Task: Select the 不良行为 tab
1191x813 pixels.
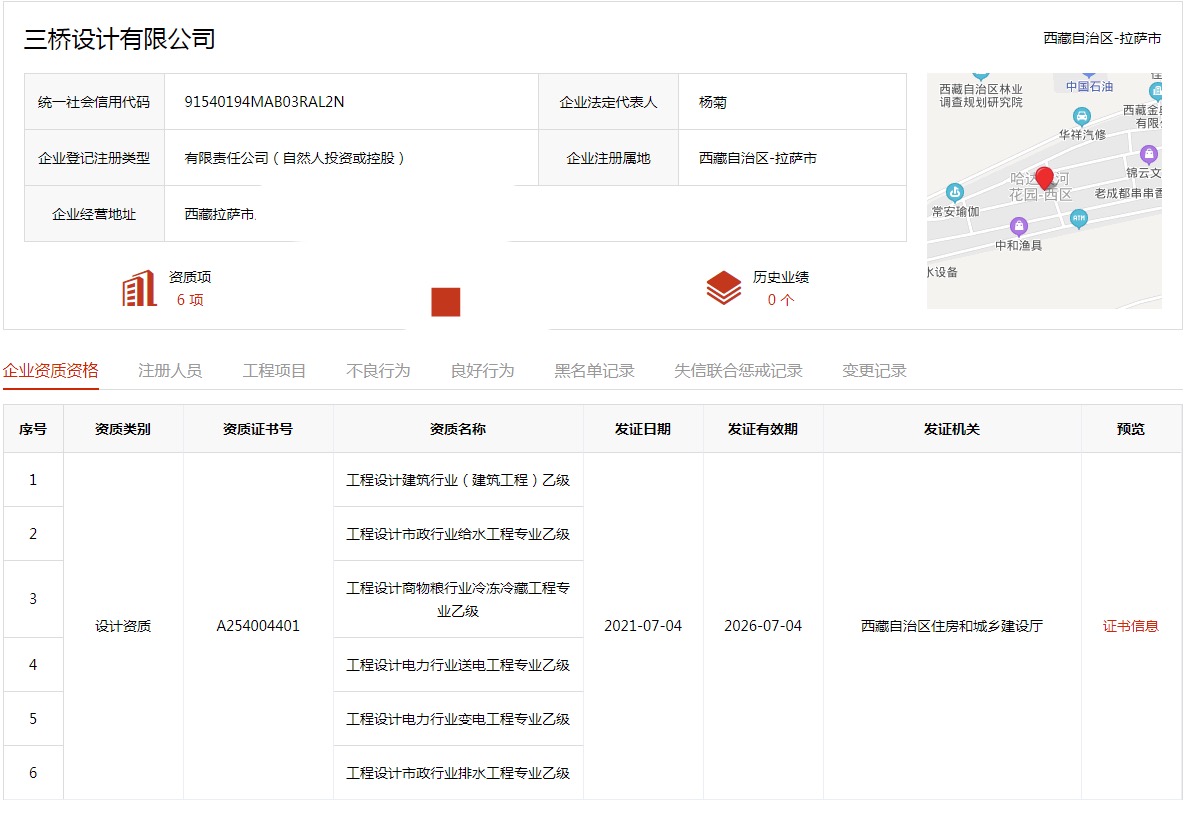Action: 378,371
